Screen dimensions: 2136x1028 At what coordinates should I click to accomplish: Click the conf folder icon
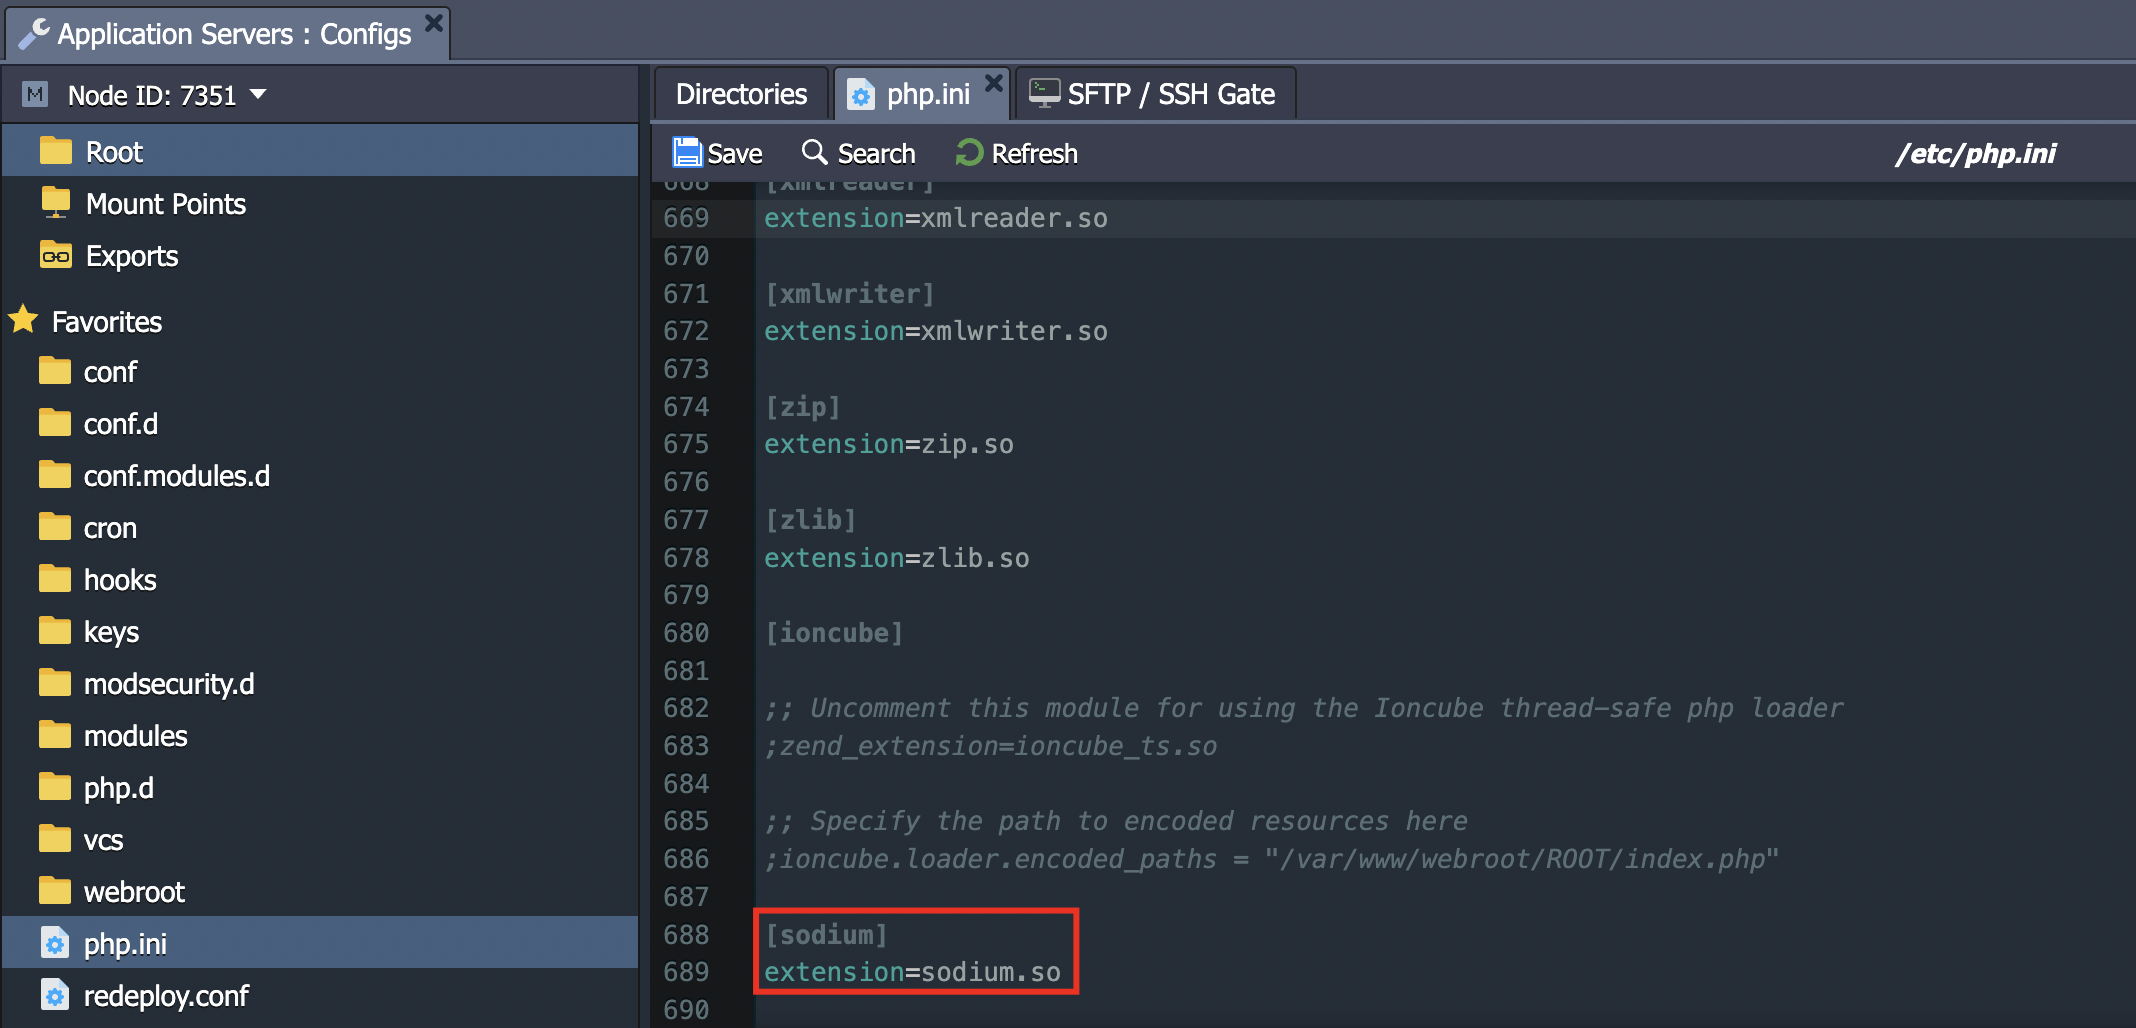coord(55,371)
